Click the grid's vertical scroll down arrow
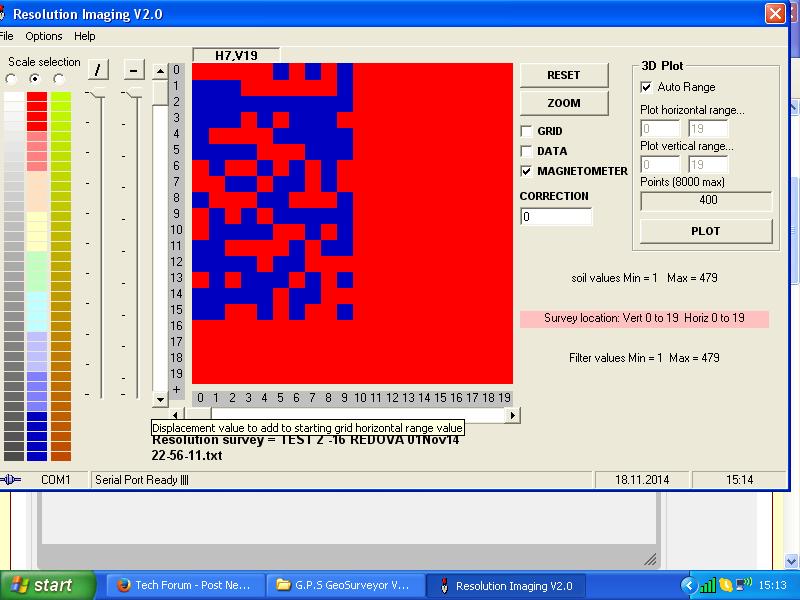Image resolution: width=800 pixels, height=600 pixels. pyautogui.click(x=160, y=399)
